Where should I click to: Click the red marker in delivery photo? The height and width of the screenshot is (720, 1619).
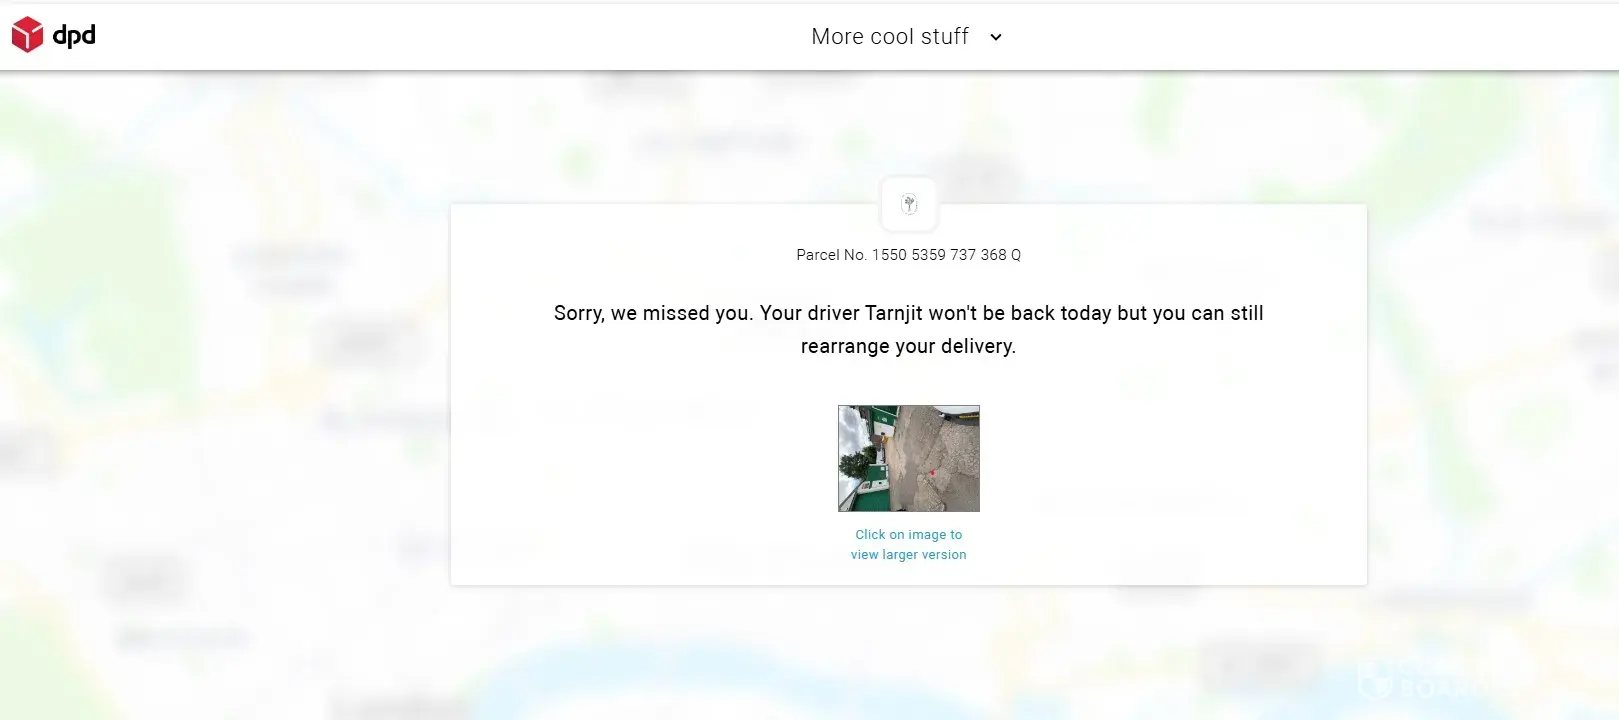point(930,472)
